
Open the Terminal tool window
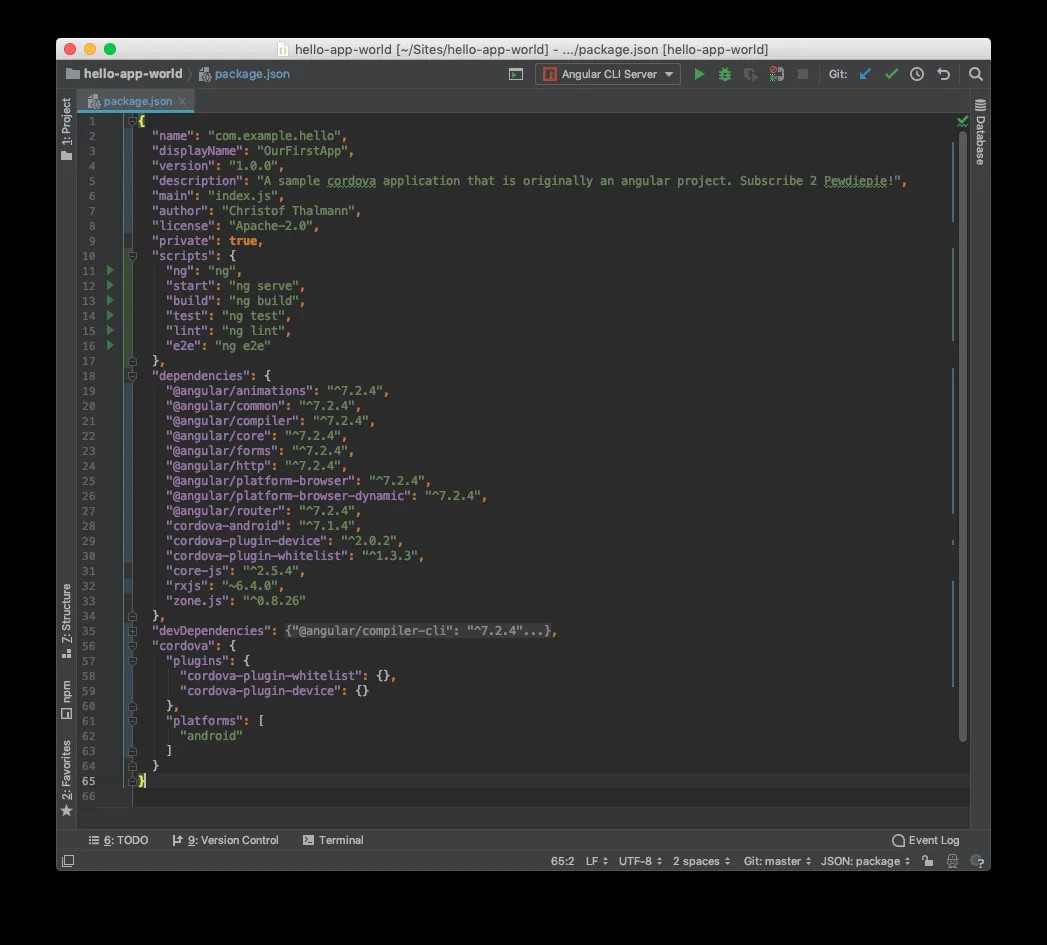tap(333, 840)
